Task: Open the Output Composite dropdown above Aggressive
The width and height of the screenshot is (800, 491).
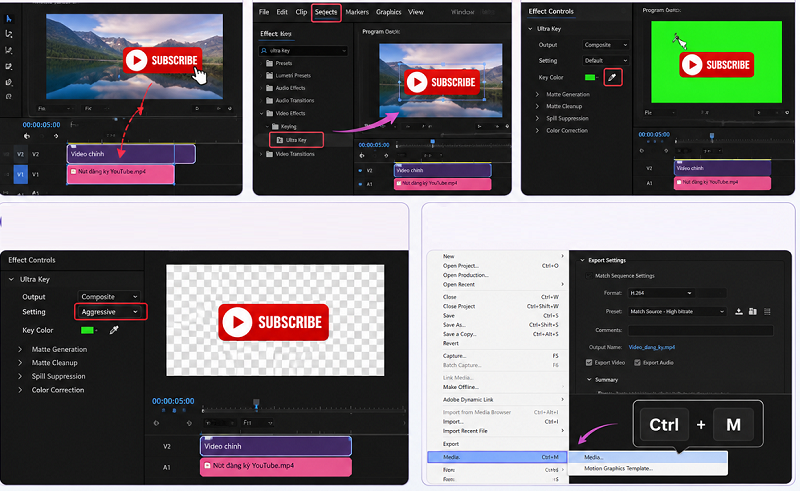Action: (109, 297)
